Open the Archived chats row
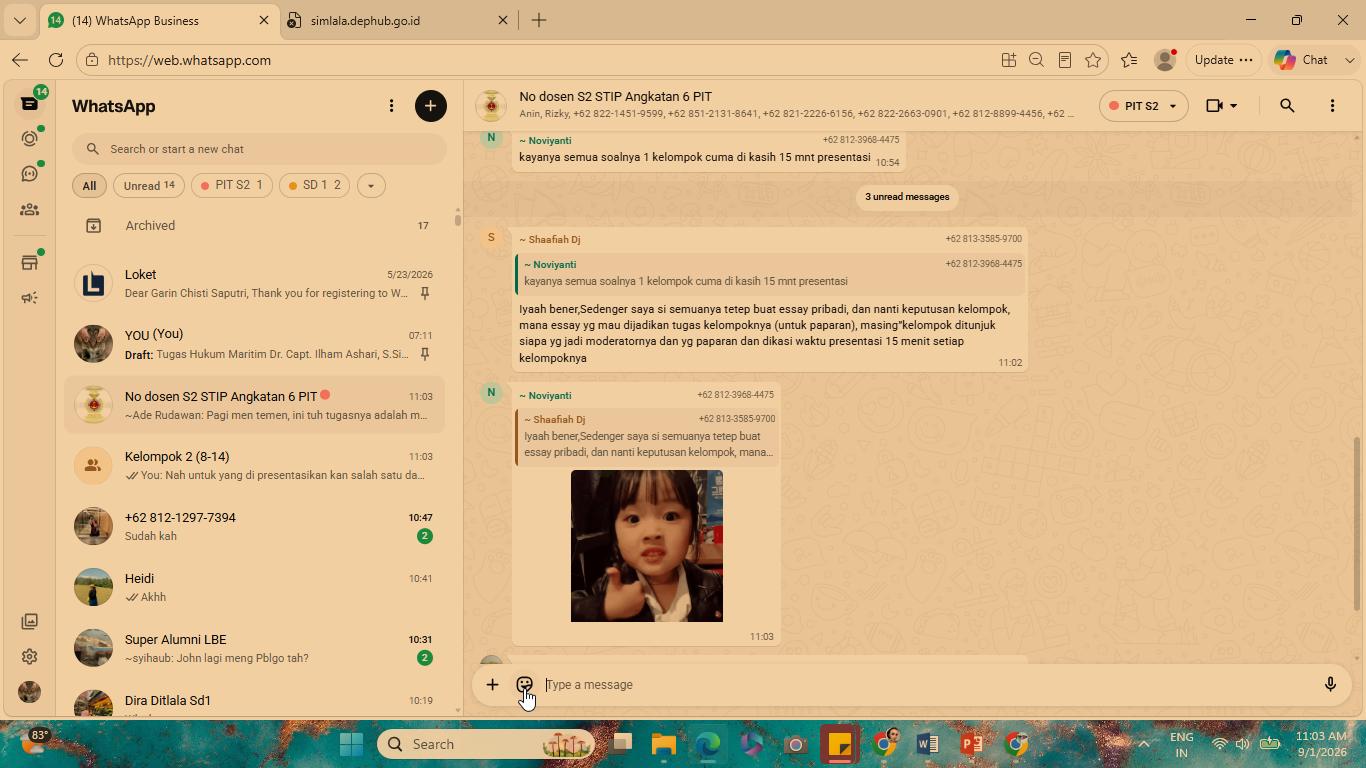This screenshot has width=1366, height=768. tap(255, 226)
